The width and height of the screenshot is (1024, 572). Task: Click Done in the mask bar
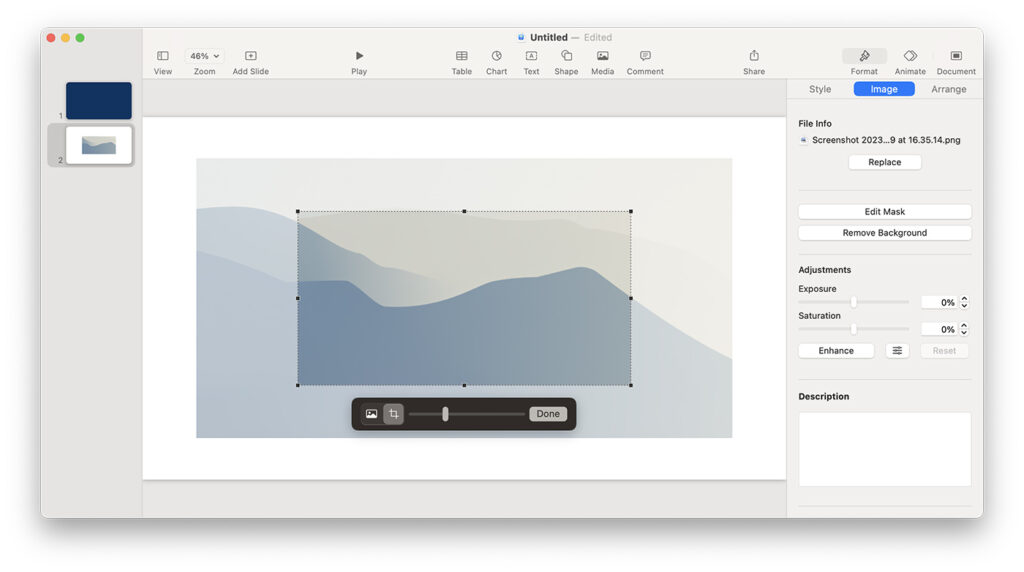click(x=548, y=414)
